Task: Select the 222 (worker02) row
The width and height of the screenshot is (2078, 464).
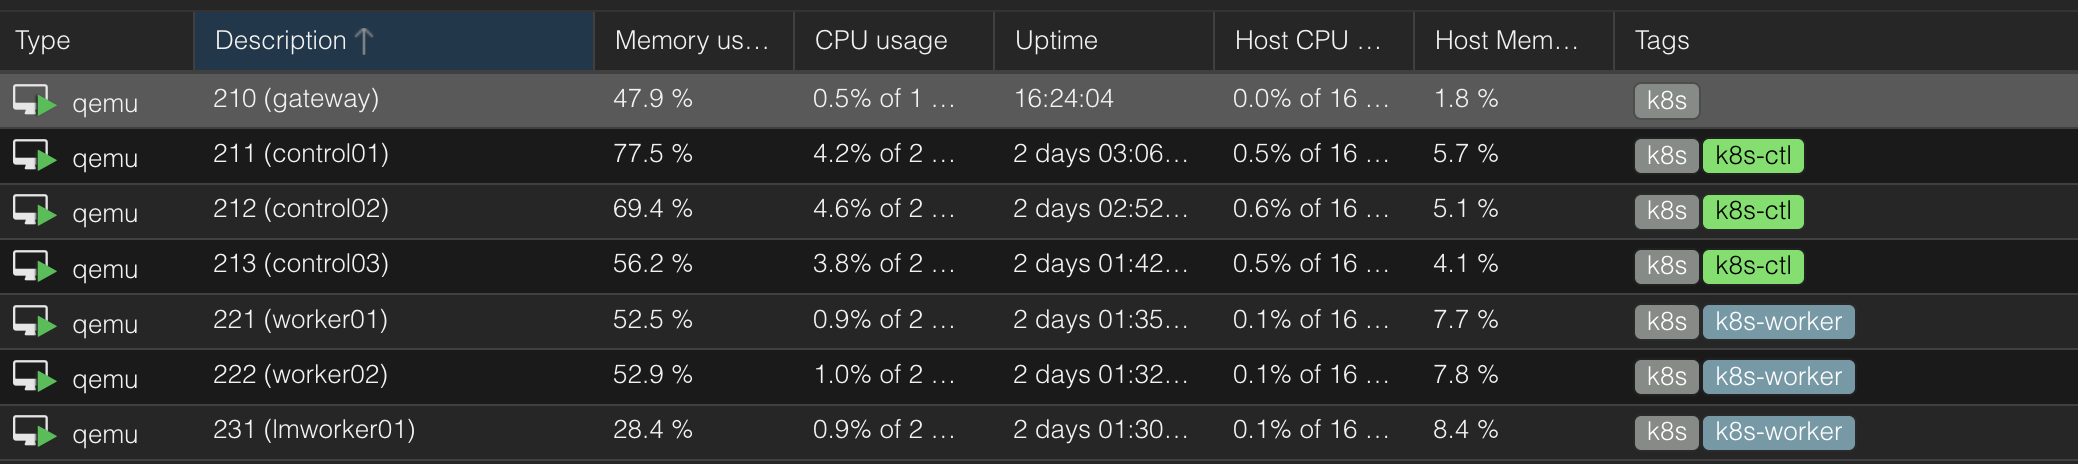Action: (x=1039, y=377)
